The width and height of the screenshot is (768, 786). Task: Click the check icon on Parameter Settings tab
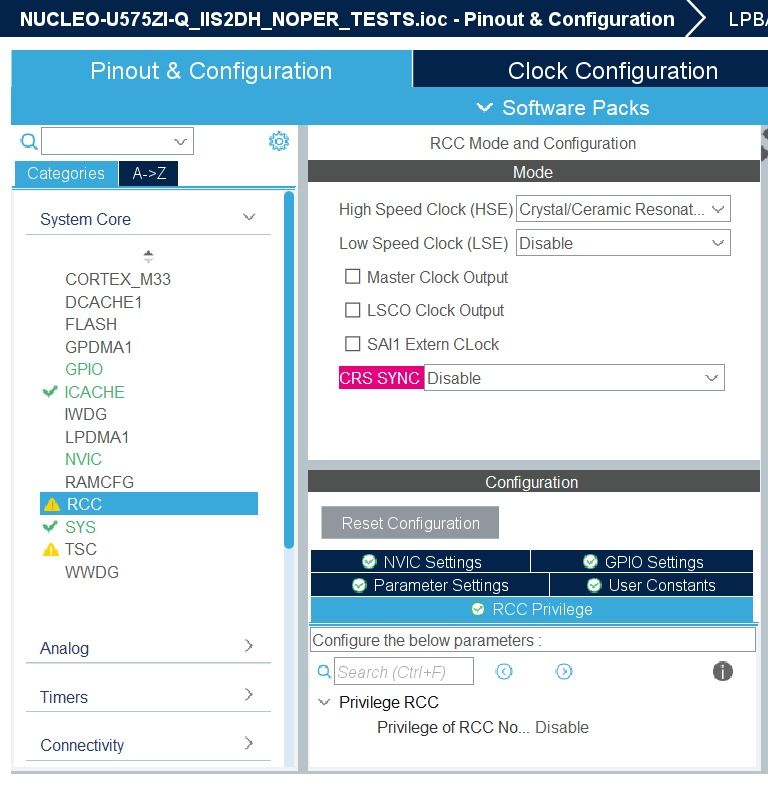[x=359, y=585]
